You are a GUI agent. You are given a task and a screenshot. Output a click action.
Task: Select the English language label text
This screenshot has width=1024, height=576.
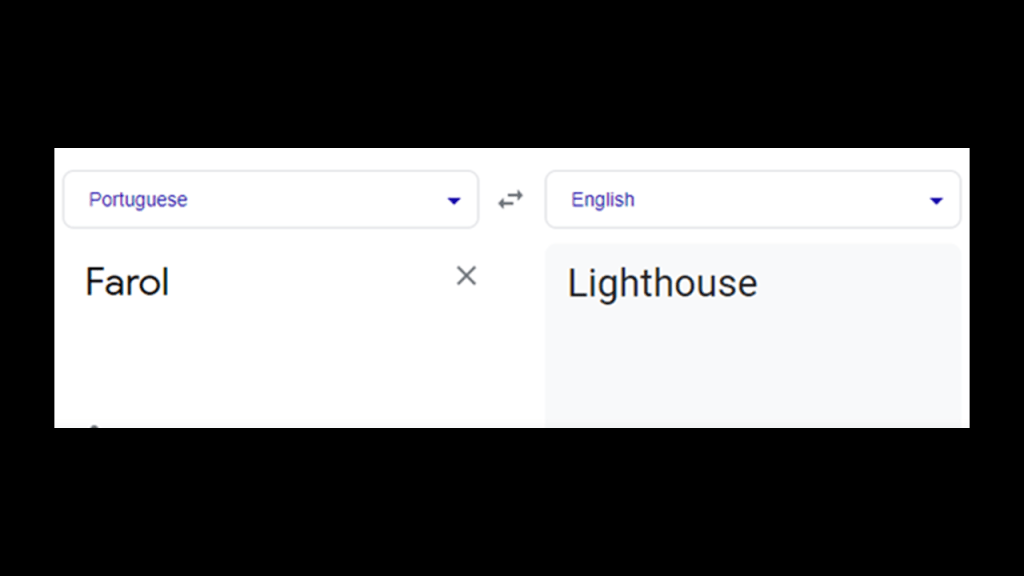pyautogui.click(x=602, y=200)
